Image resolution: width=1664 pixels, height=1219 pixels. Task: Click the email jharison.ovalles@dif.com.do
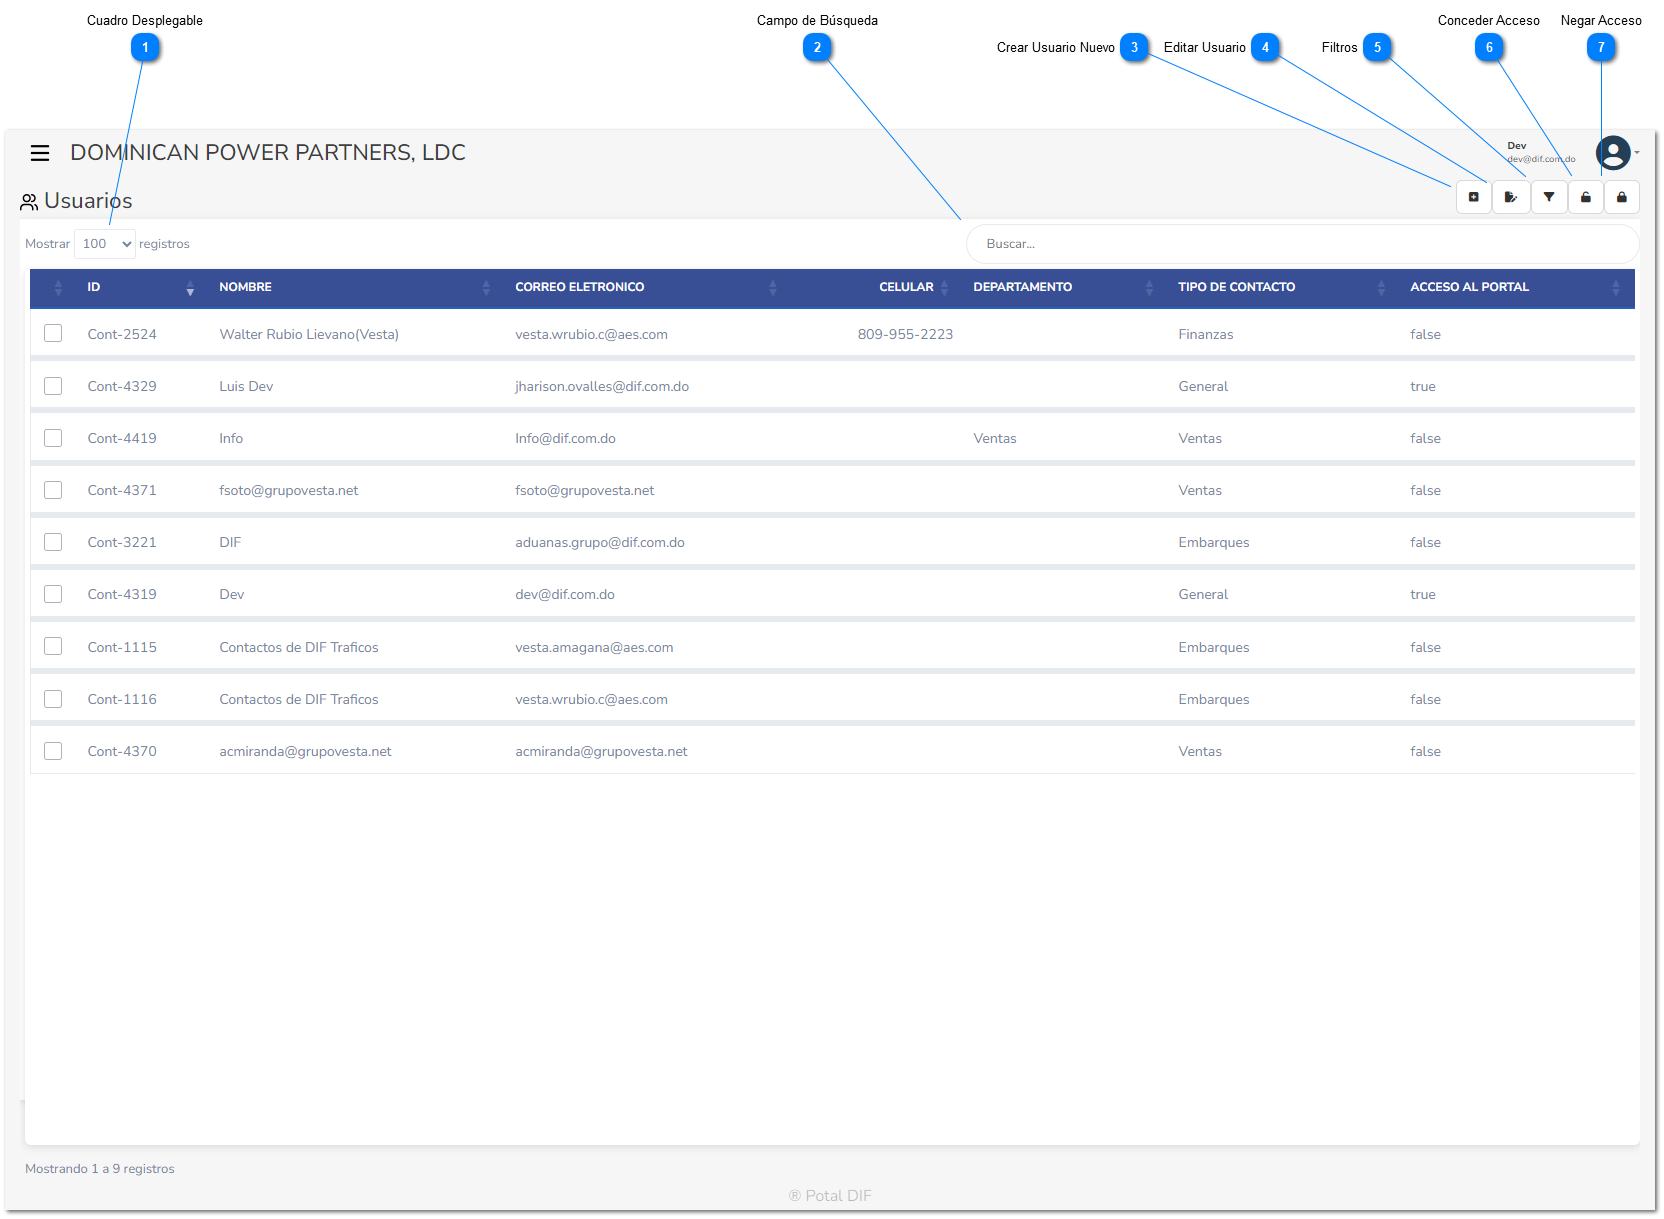pyautogui.click(x=602, y=386)
